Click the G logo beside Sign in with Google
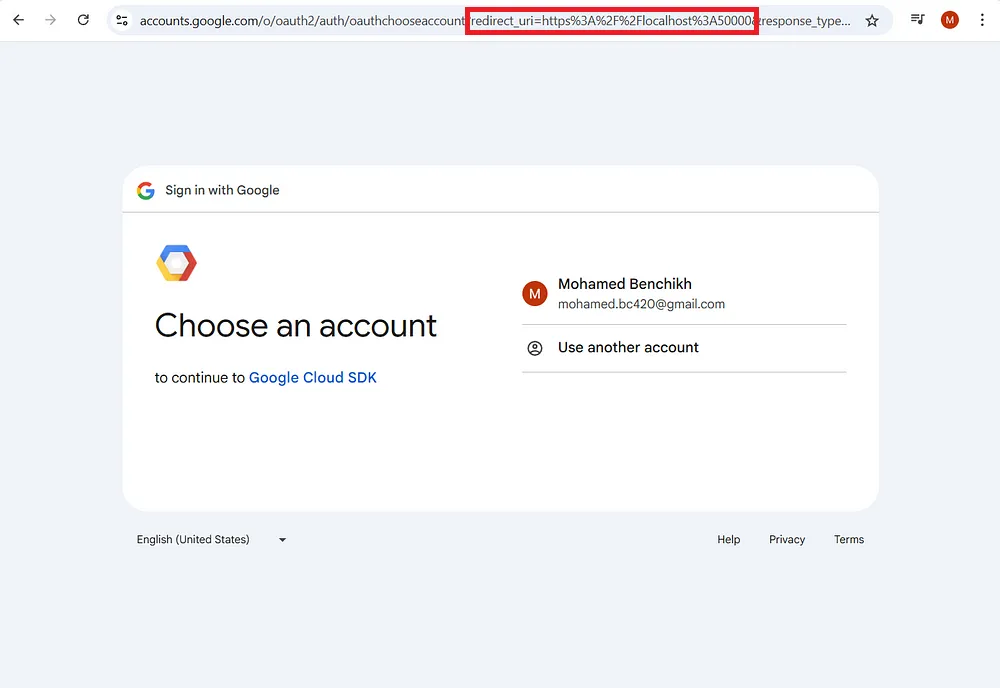The height and width of the screenshot is (688, 1000). pyautogui.click(x=145, y=190)
